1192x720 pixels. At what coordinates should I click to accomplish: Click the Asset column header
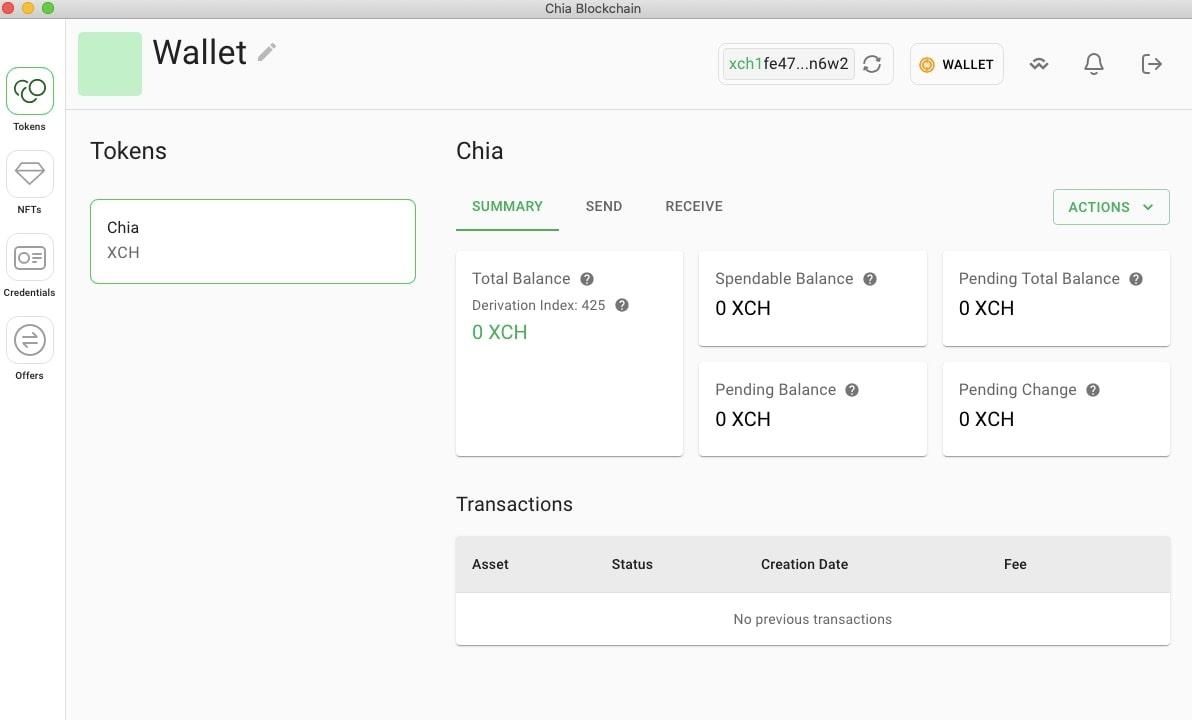tap(490, 564)
